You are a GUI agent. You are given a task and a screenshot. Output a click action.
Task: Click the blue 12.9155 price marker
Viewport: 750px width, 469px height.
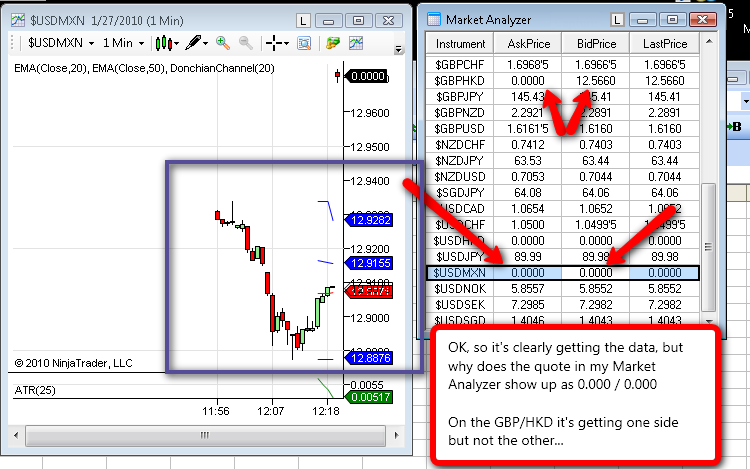pos(369,263)
